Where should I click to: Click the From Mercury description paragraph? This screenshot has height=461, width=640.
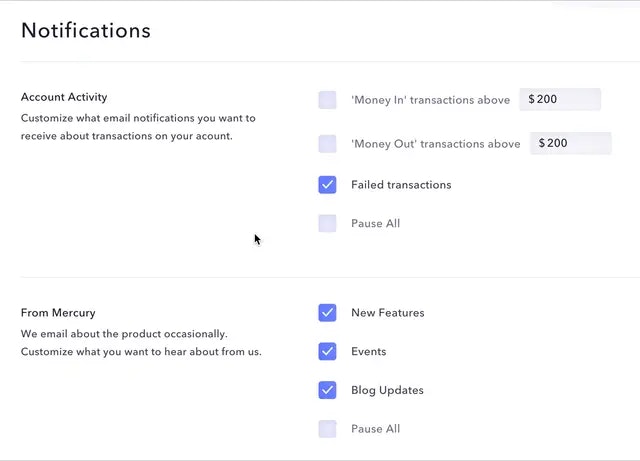click(x=140, y=343)
